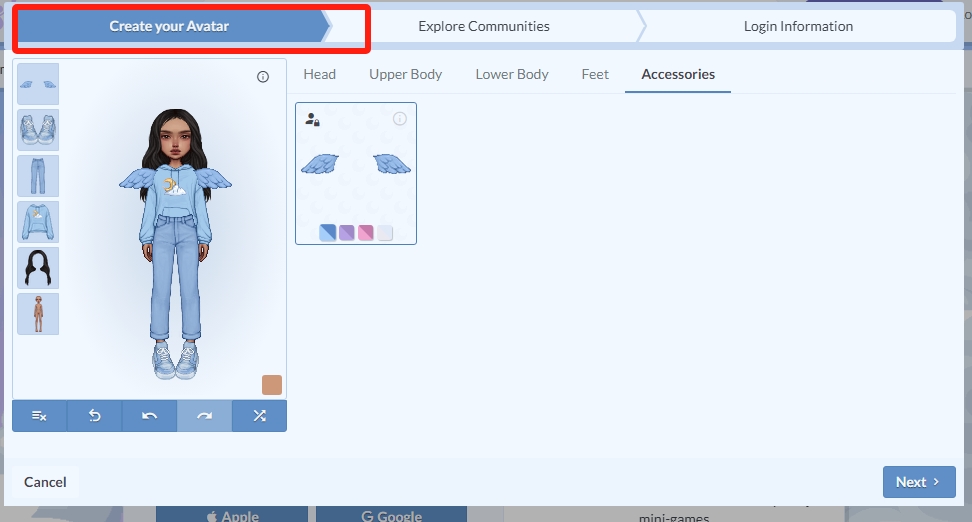972x522 pixels.
Task: Go to the Feet tab
Action: pos(595,74)
